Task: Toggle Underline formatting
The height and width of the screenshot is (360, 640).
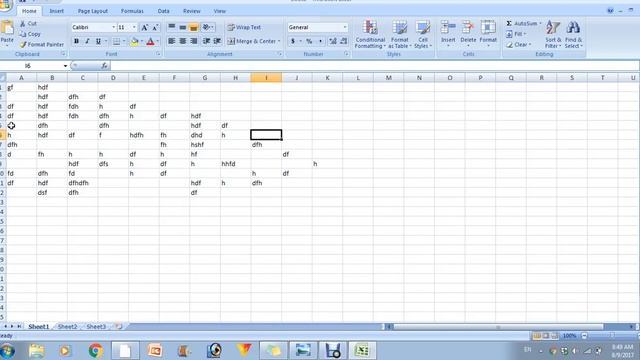Action: (x=98, y=41)
